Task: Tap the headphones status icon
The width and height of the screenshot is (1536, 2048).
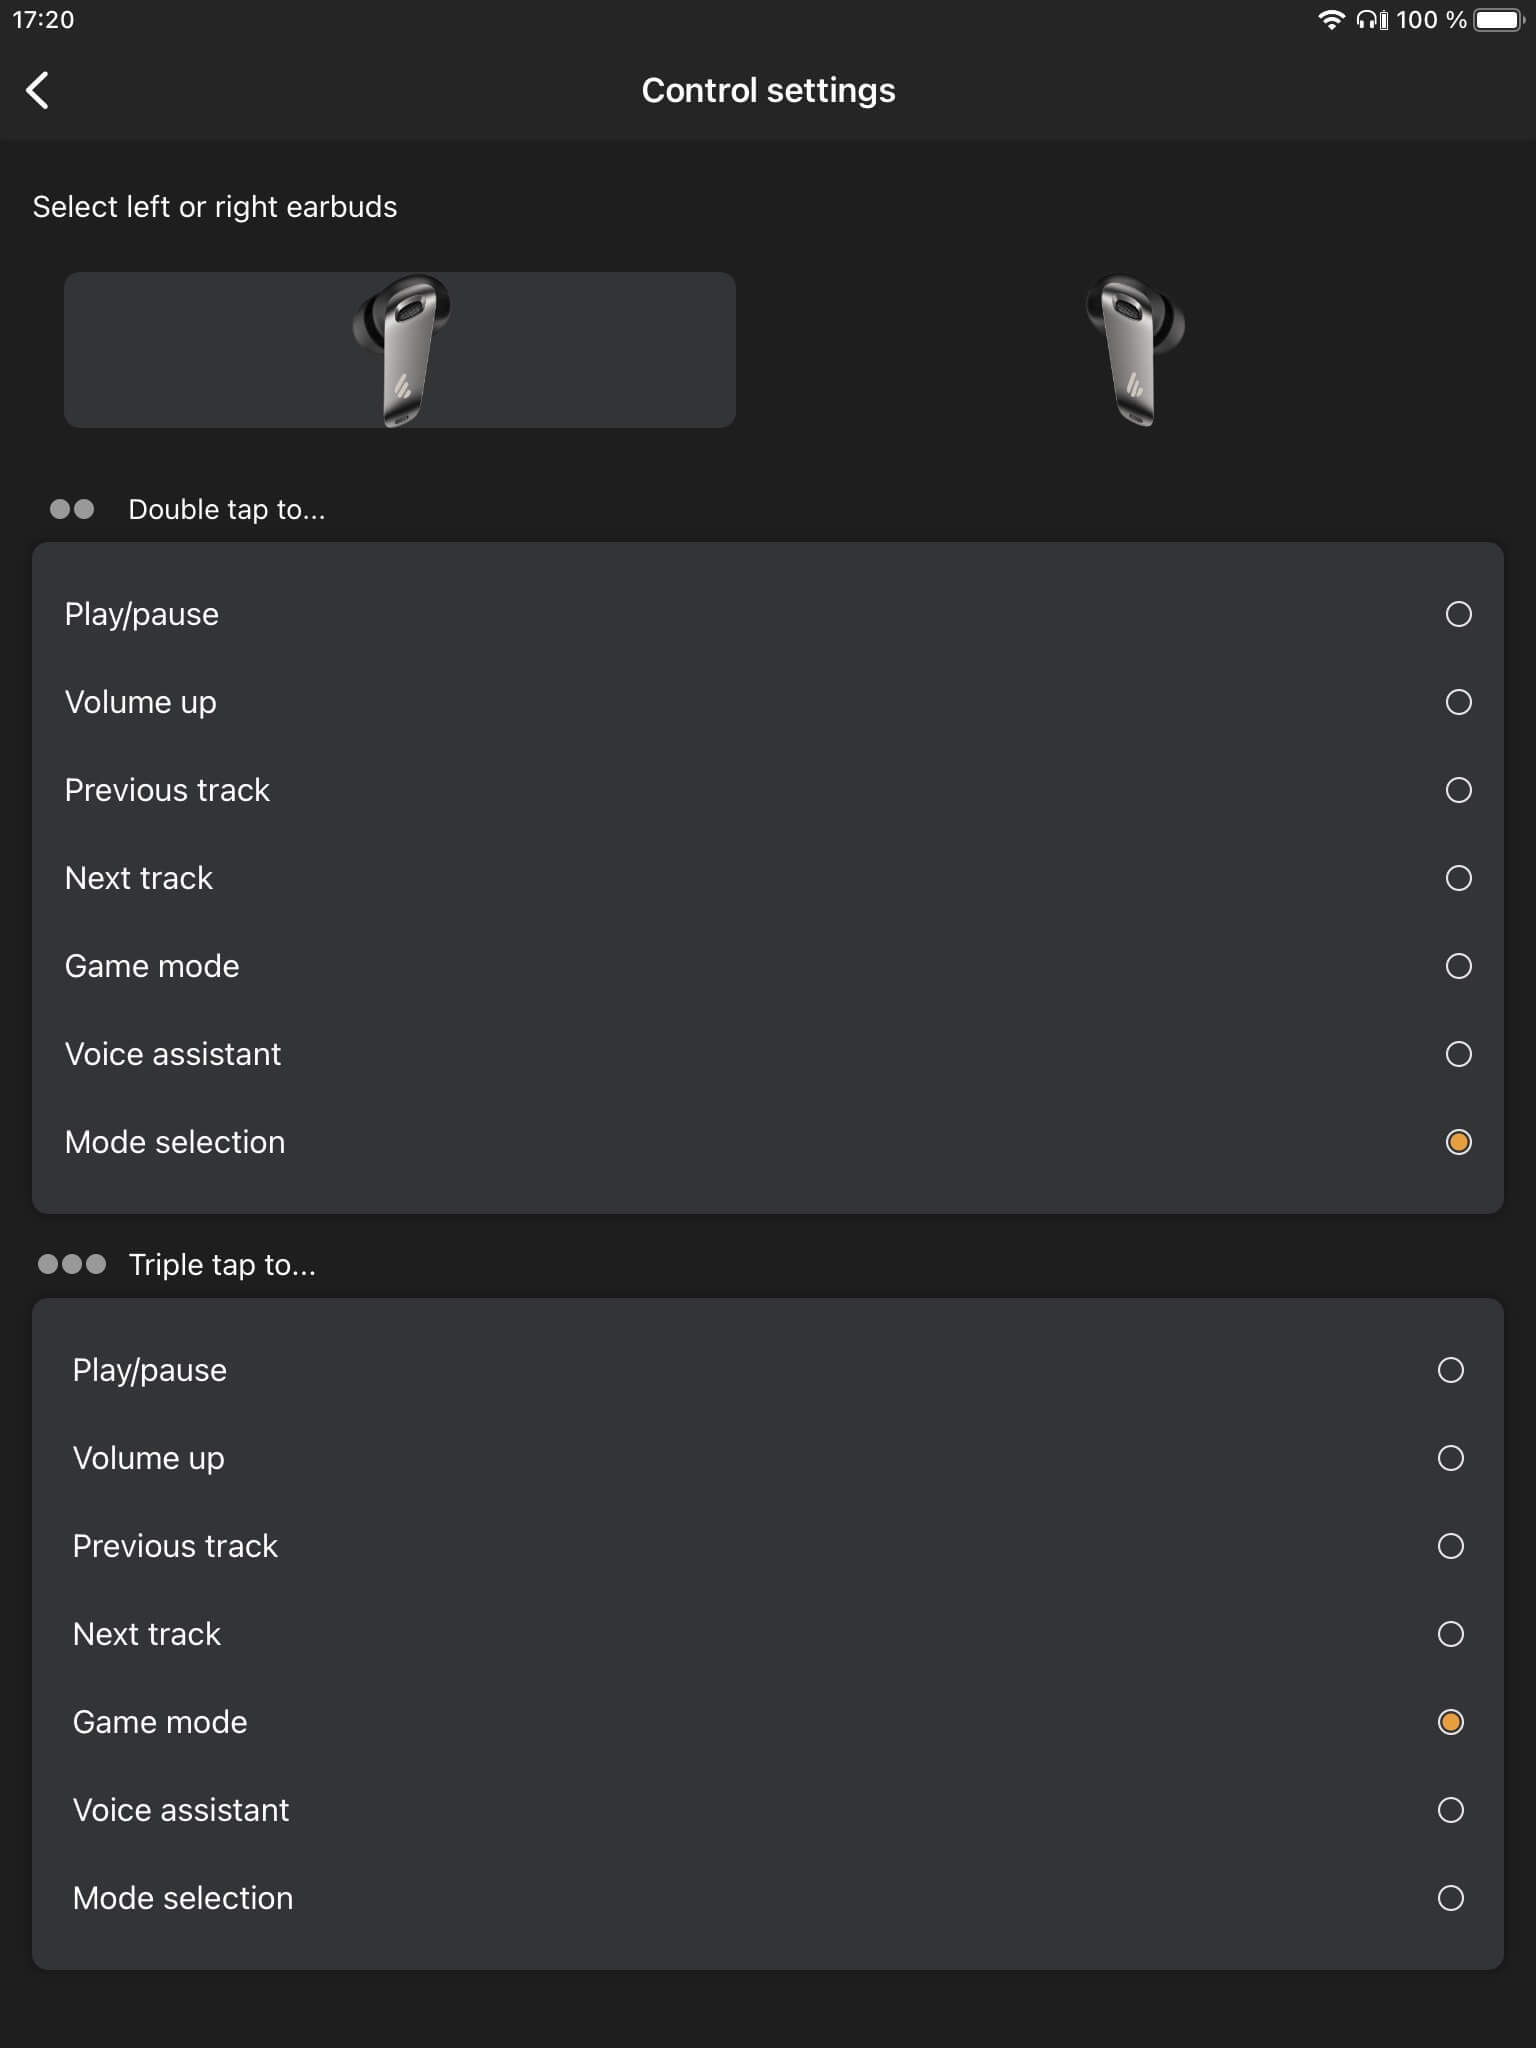Action: [x=1372, y=20]
